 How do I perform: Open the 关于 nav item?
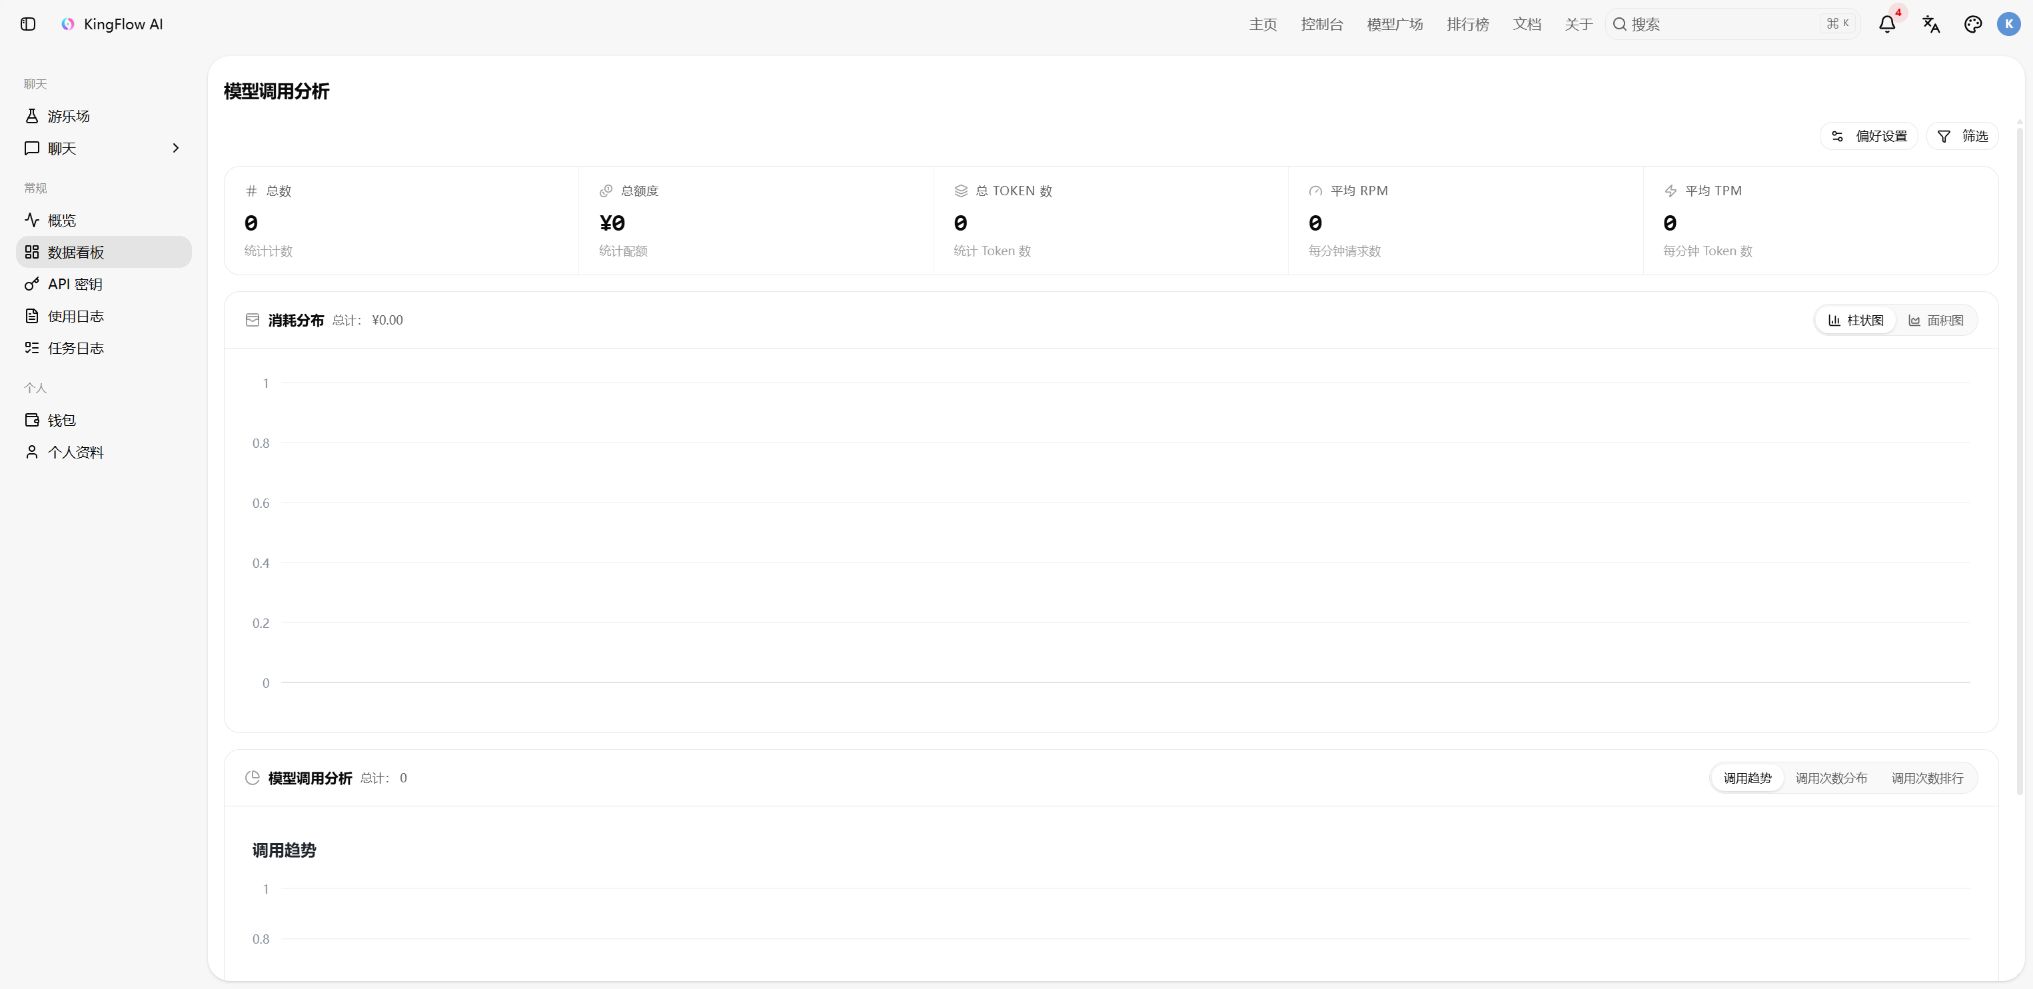coord(1579,24)
